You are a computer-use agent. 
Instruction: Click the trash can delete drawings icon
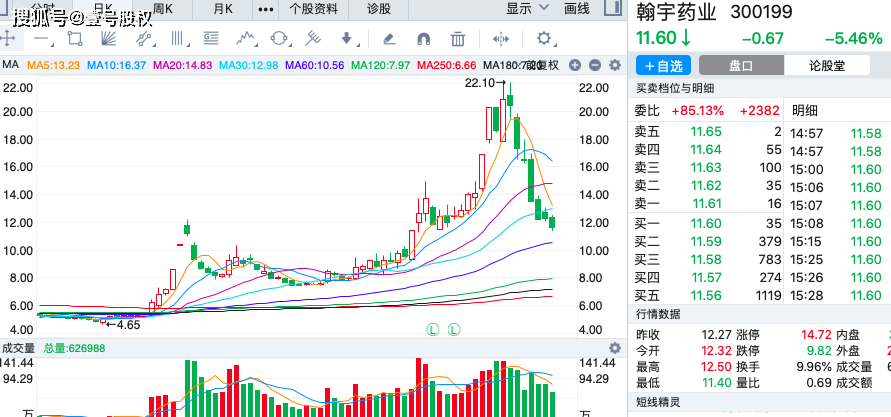click(x=457, y=39)
